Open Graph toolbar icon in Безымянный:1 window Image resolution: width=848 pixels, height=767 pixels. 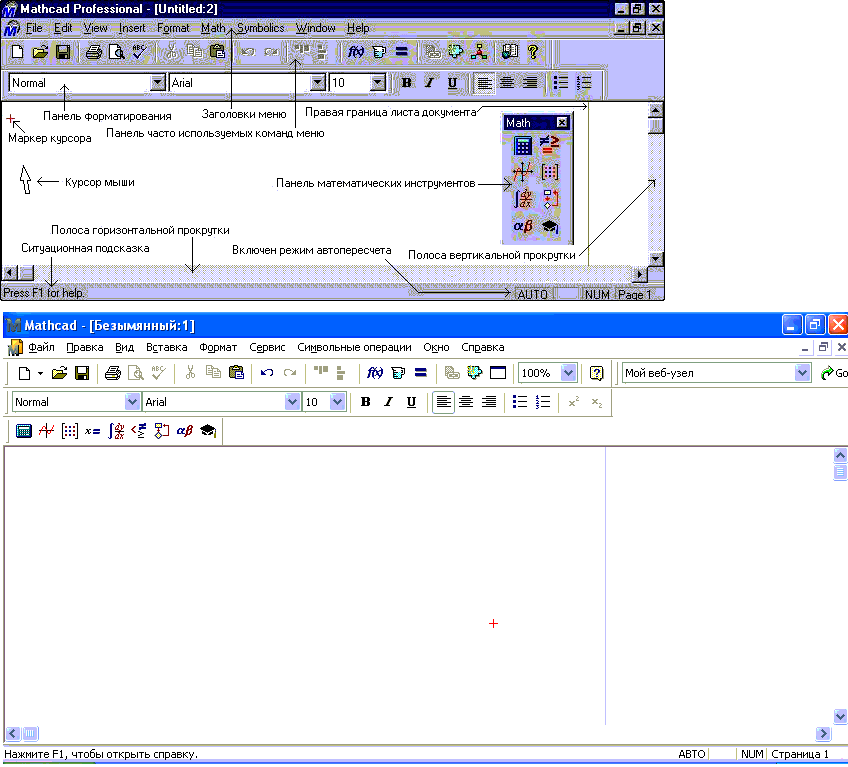[47, 431]
